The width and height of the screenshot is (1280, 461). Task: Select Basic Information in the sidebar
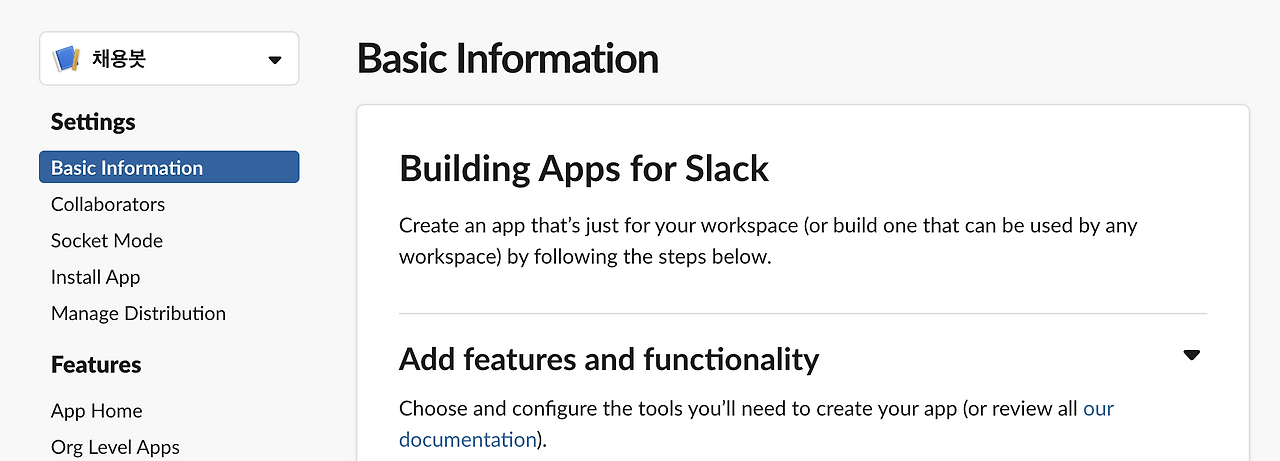tap(127, 168)
